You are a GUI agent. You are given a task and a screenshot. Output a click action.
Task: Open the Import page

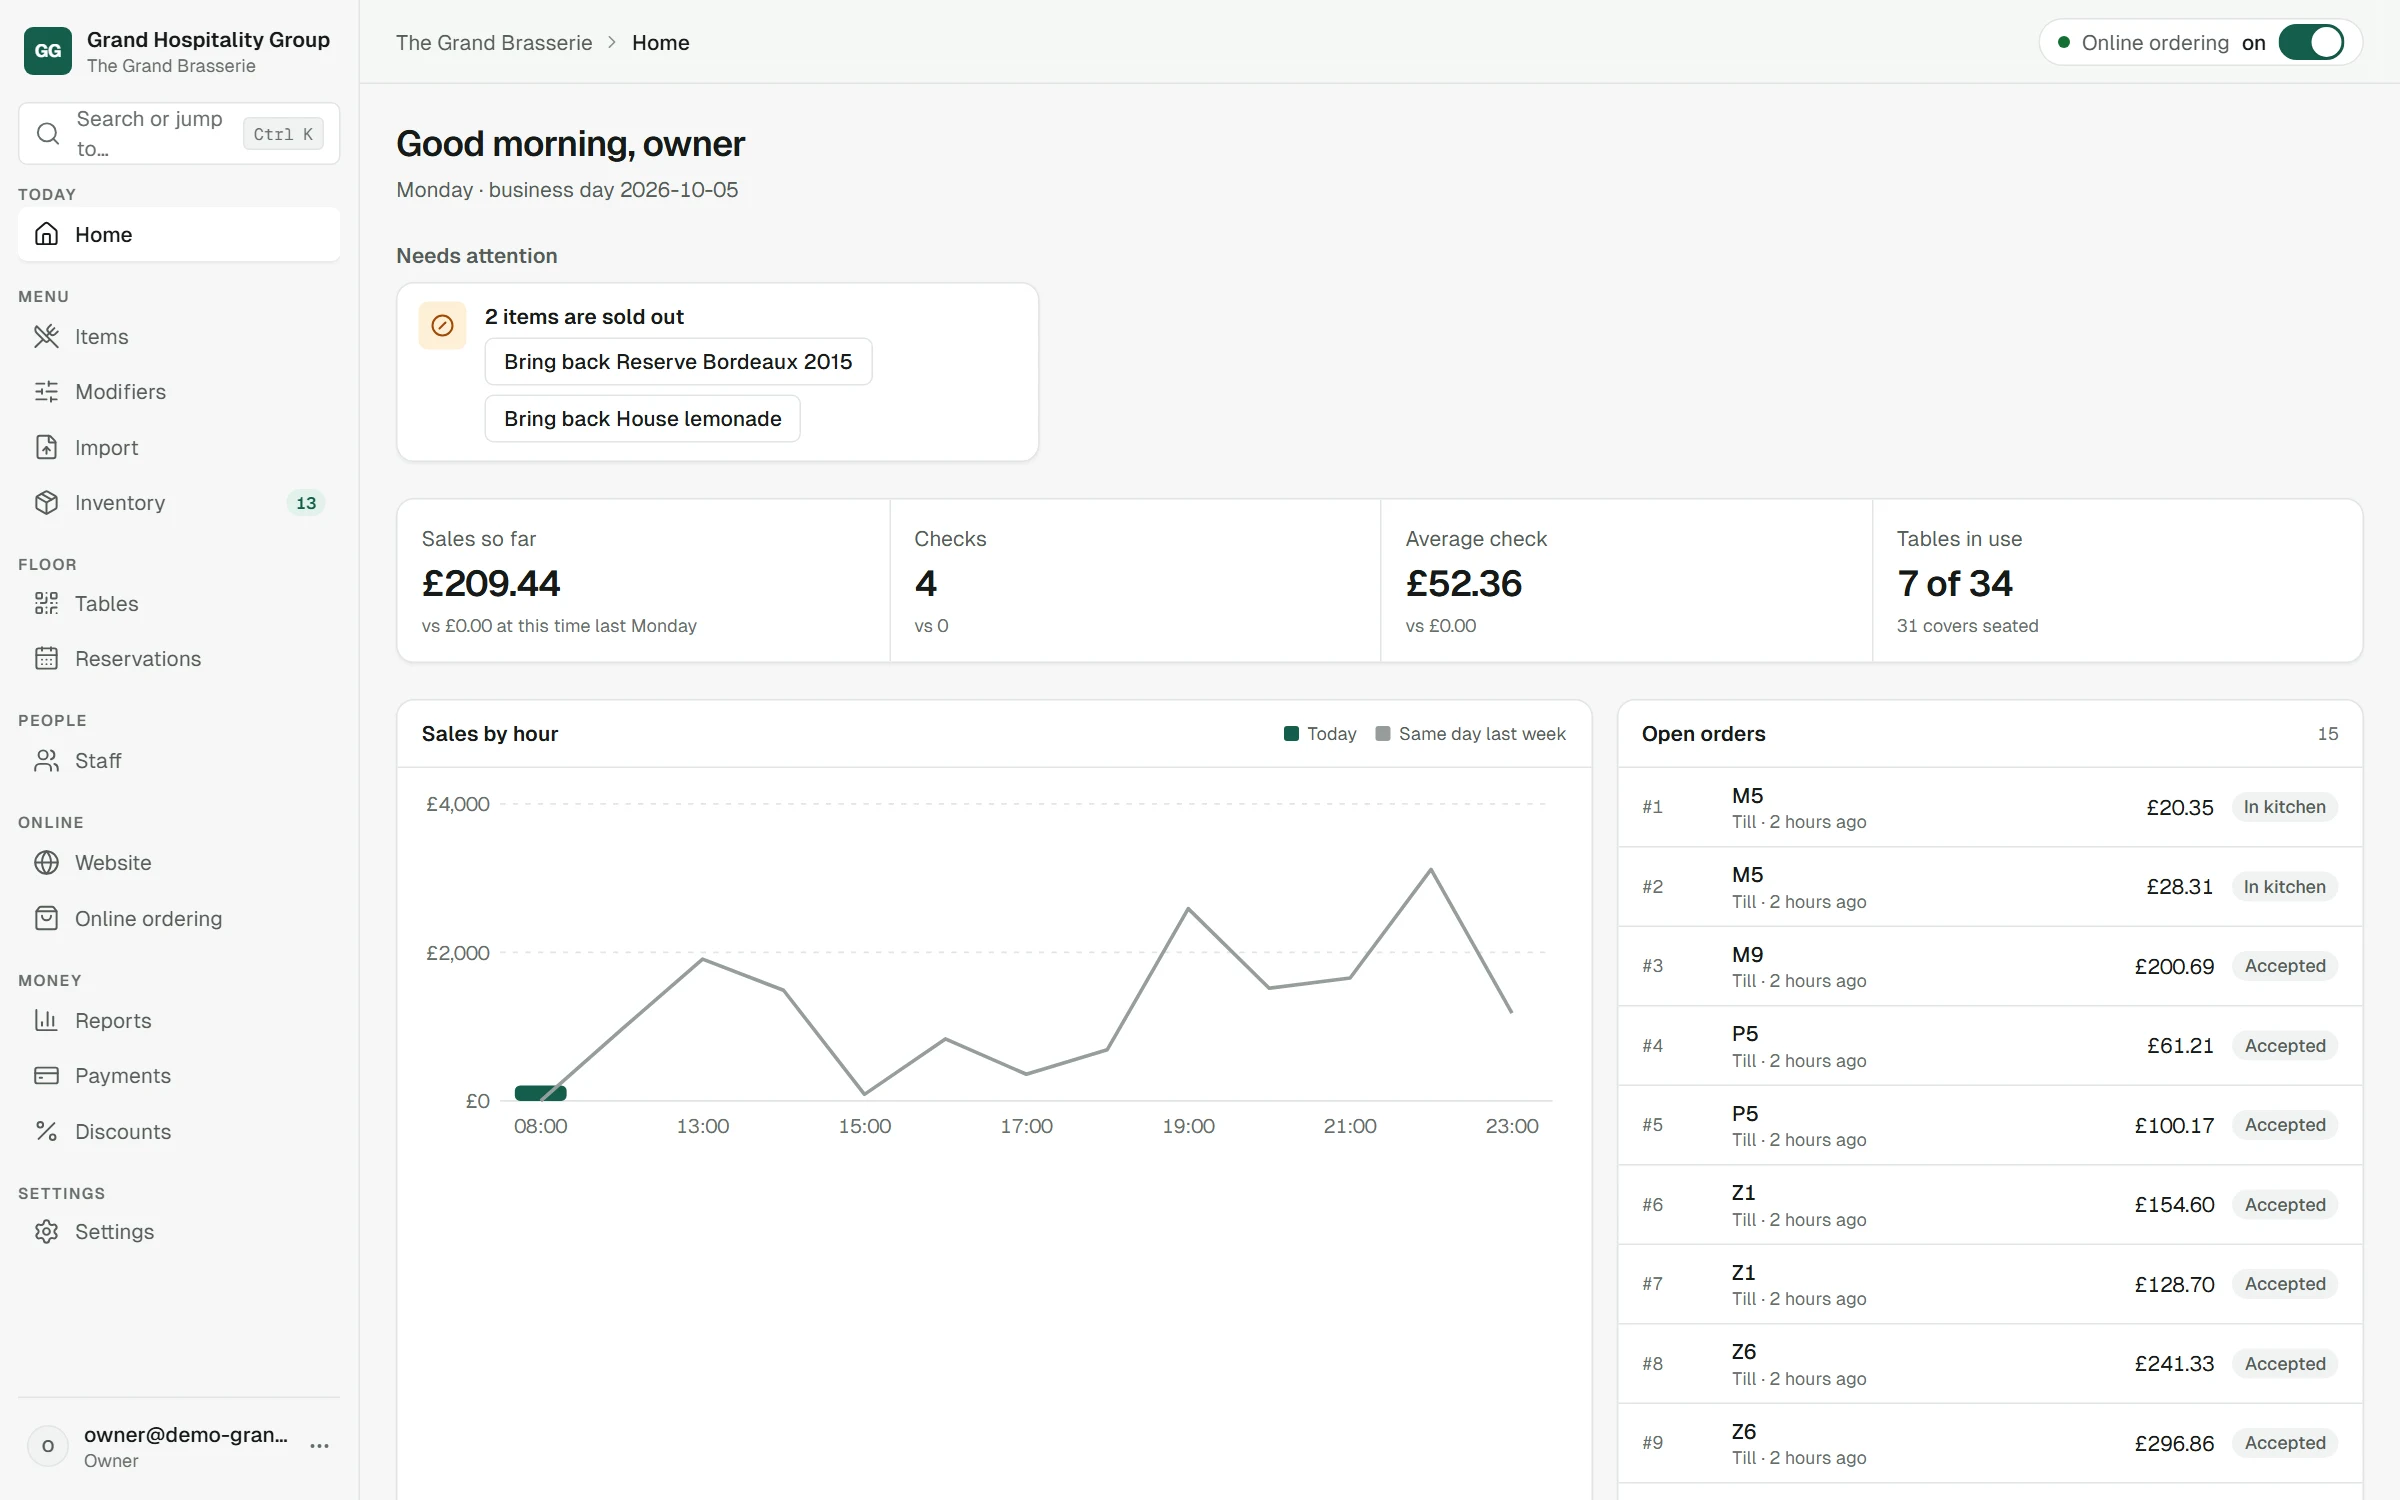179,447
